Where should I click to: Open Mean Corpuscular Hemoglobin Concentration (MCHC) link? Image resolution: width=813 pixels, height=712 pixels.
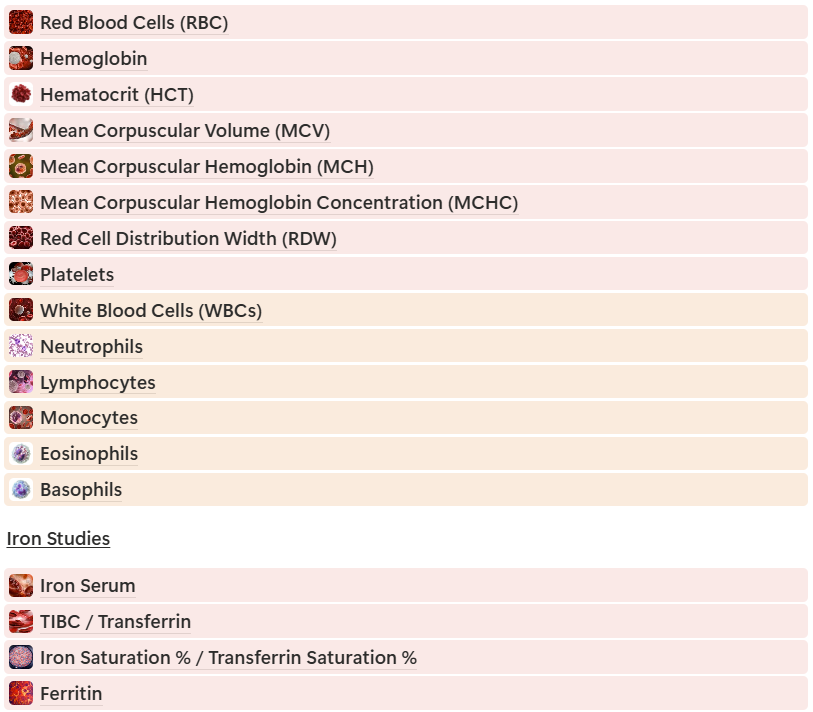click(279, 203)
